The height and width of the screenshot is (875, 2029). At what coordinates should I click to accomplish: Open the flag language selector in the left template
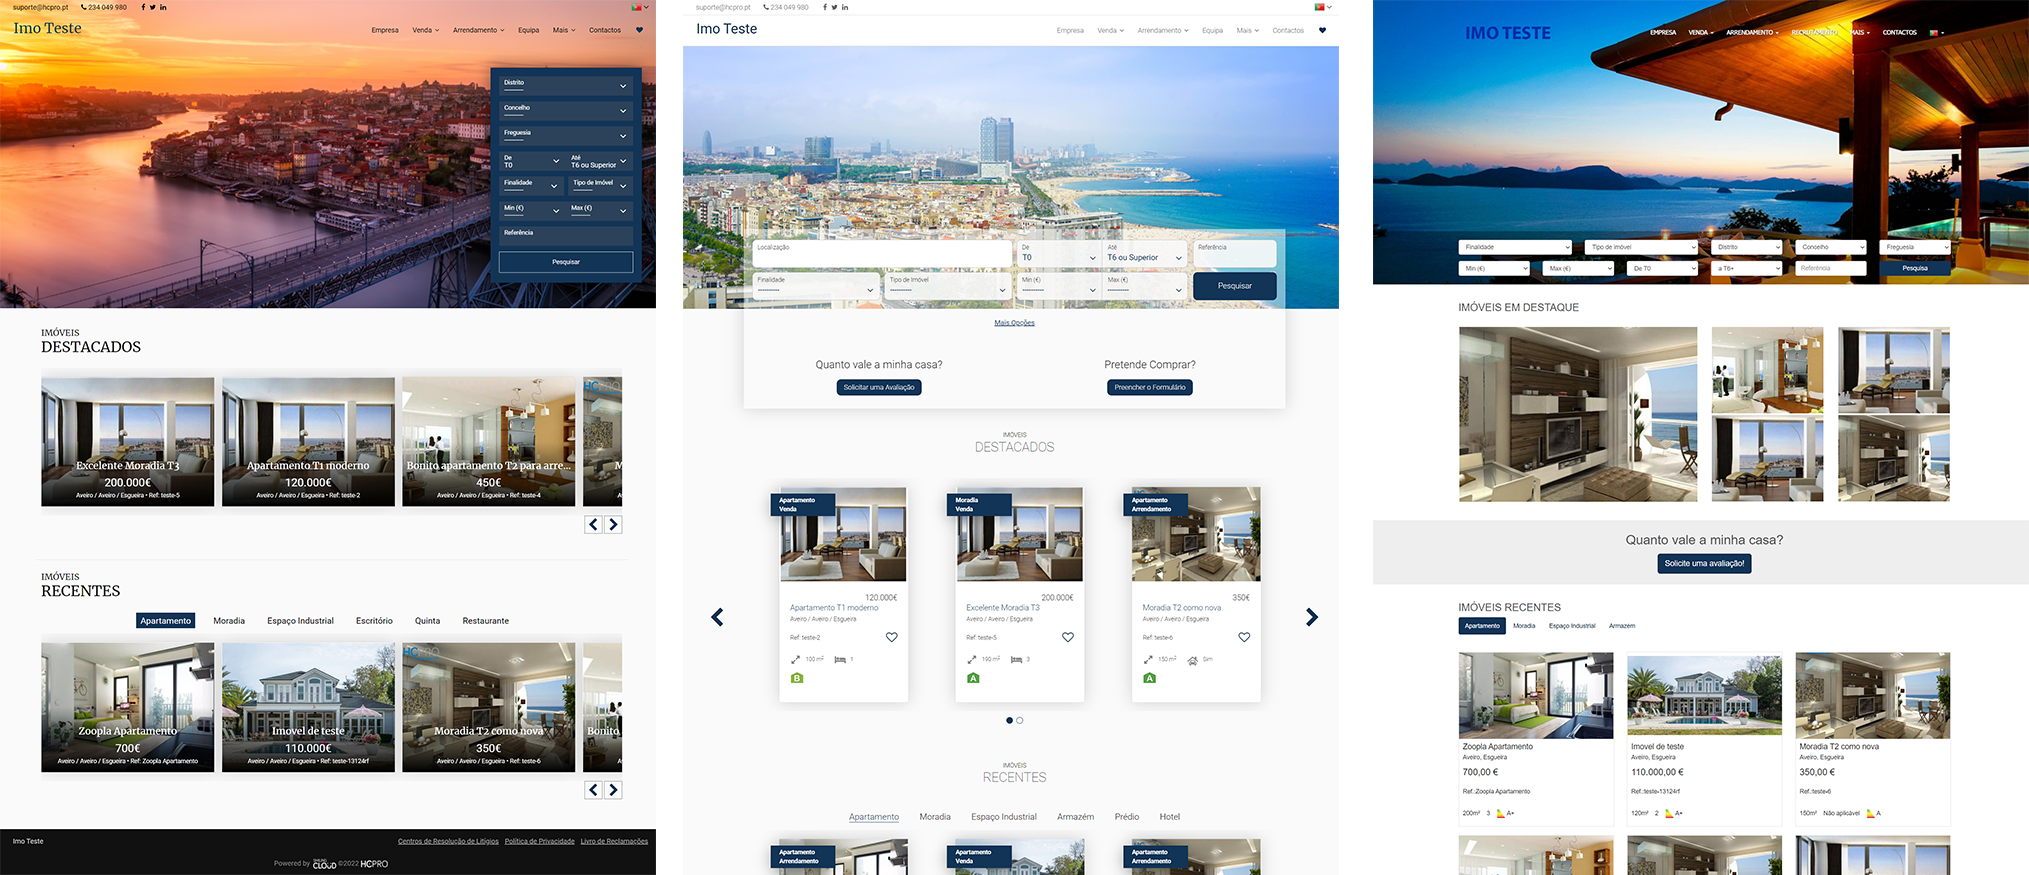coord(640,7)
